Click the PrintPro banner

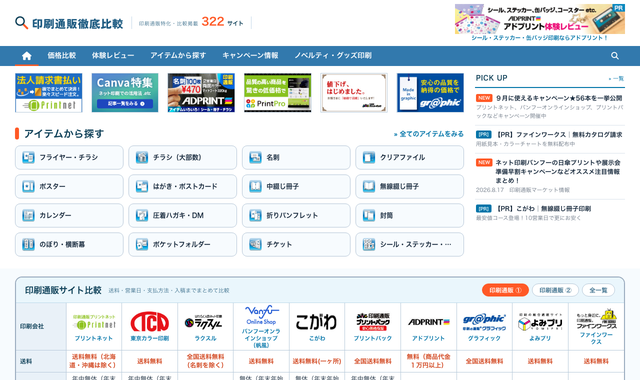(x=278, y=93)
